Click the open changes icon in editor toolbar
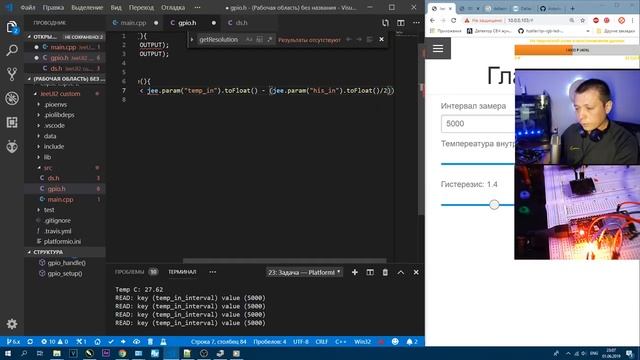 coord(385,23)
